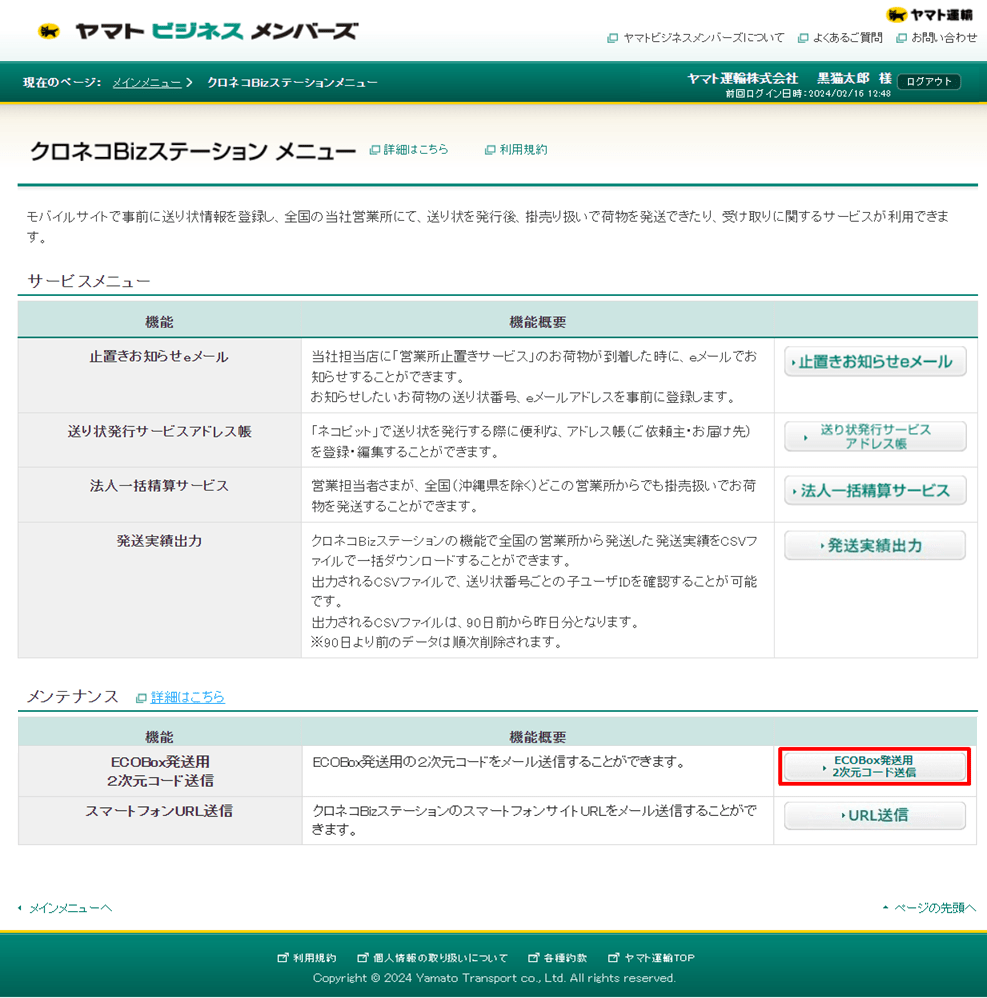Click the ECOBox発送用 2次元コード送信 name cell

click(x=159, y=771)
